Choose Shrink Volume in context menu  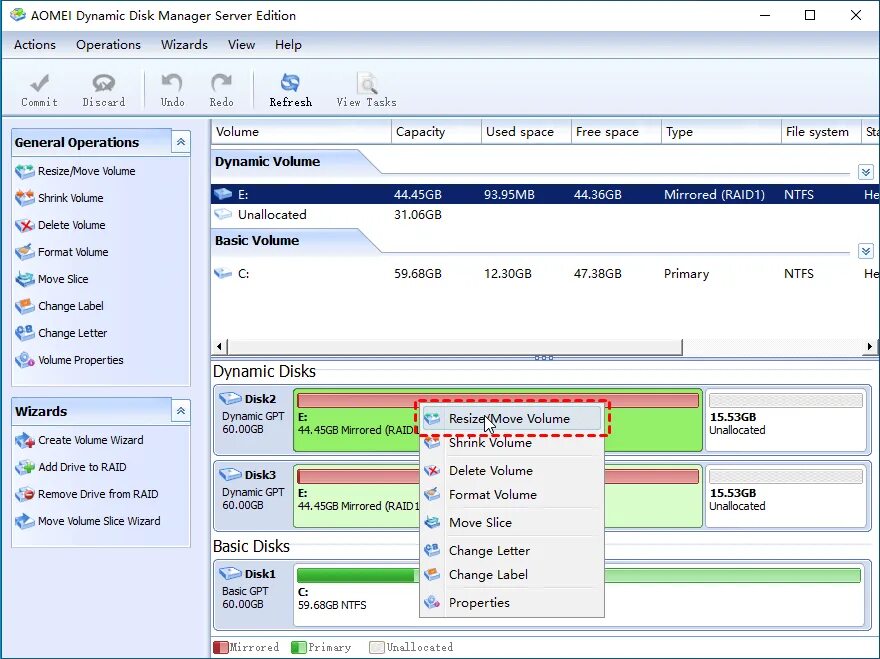[512, 443]
